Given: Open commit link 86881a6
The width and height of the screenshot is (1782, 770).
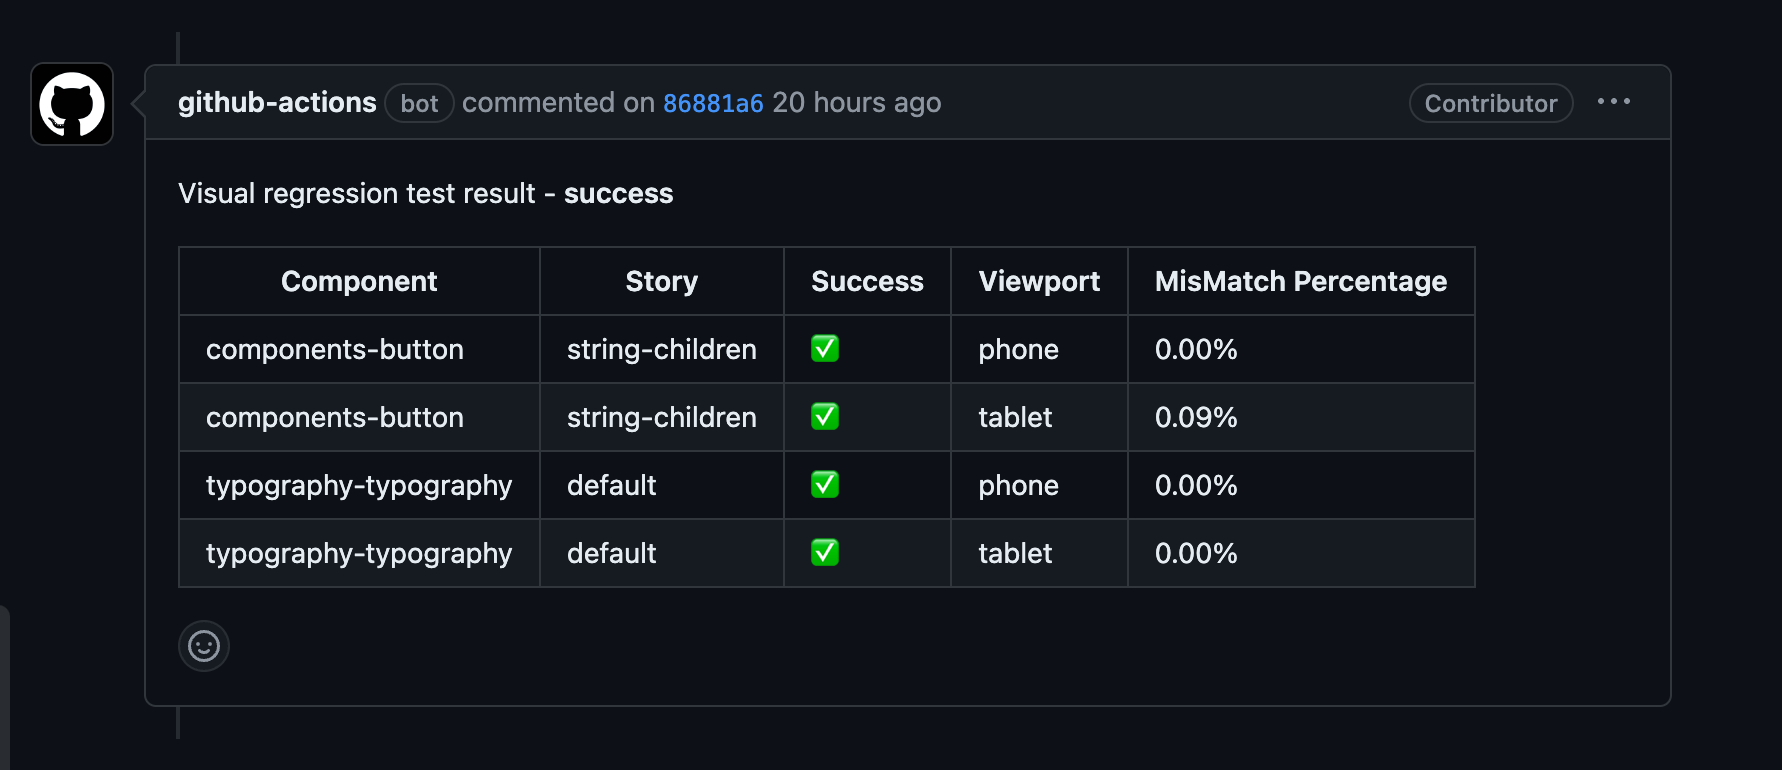Looking at the screenshot, I should 713,103.
